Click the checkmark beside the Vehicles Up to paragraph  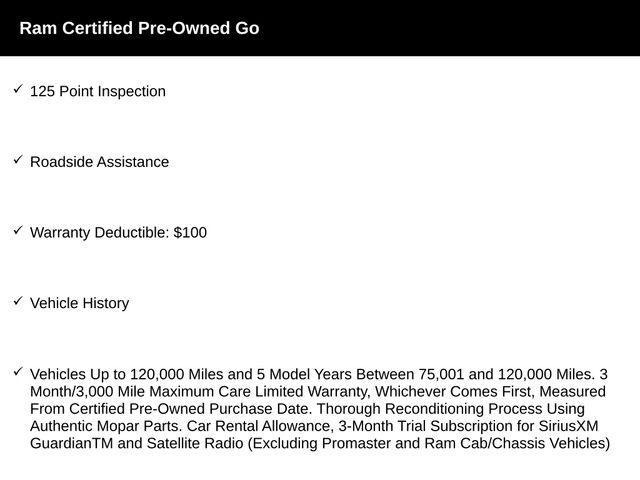click(18, 372)
